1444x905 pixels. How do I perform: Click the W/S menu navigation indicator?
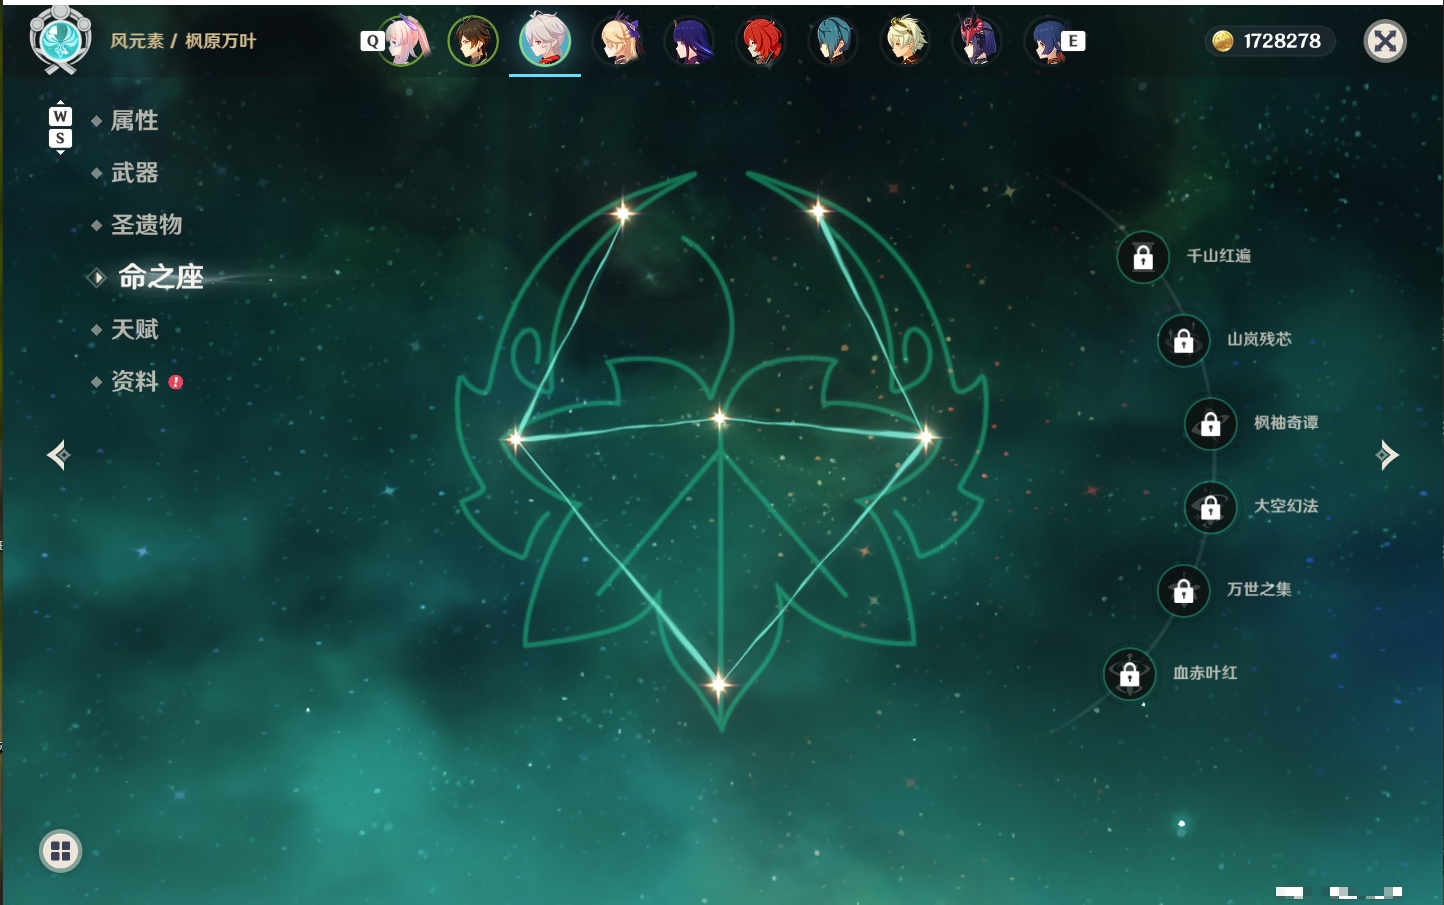[x=60, y=127]
